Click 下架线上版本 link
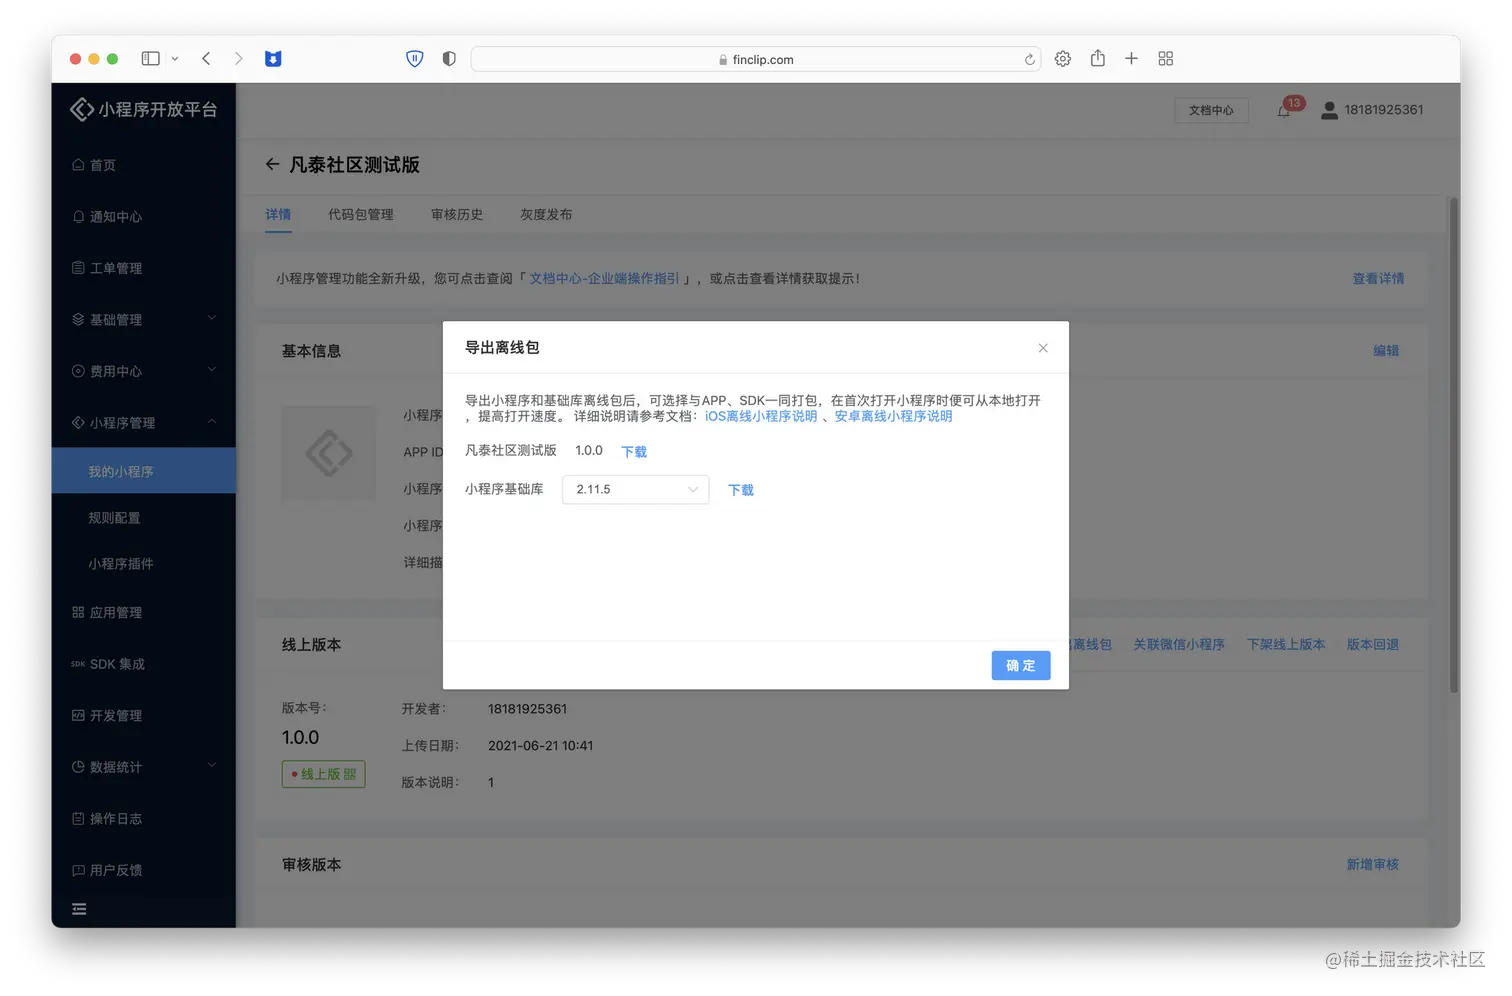 pos(1286,645)
